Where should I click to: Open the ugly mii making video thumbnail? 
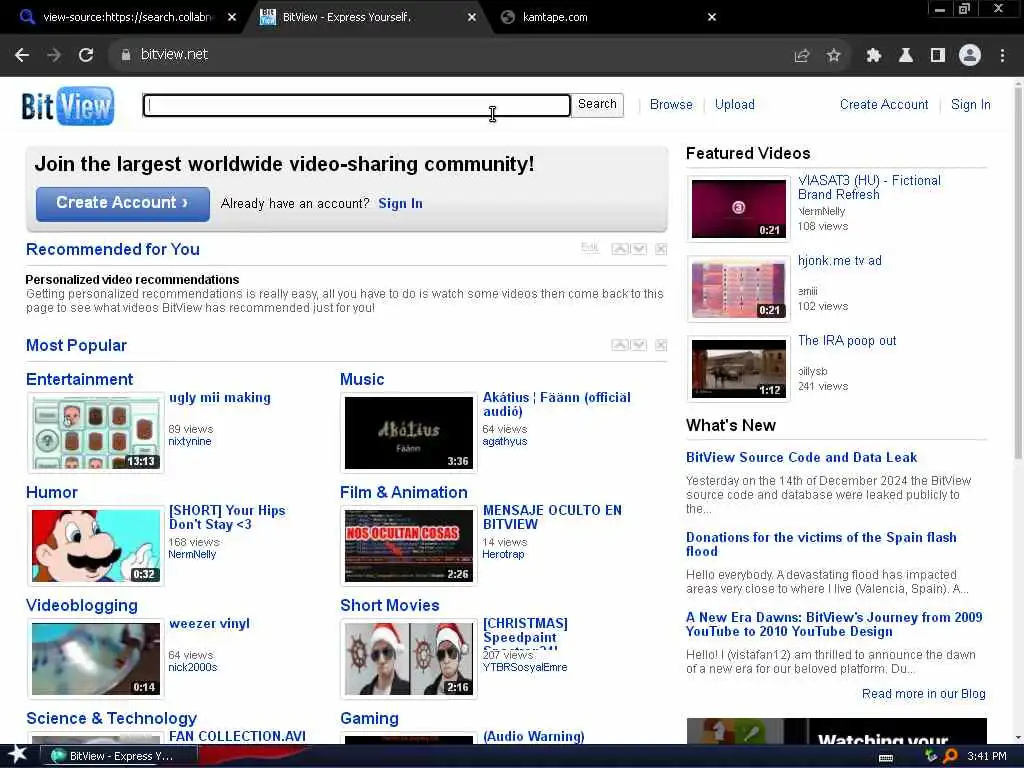tap(95, 432)
